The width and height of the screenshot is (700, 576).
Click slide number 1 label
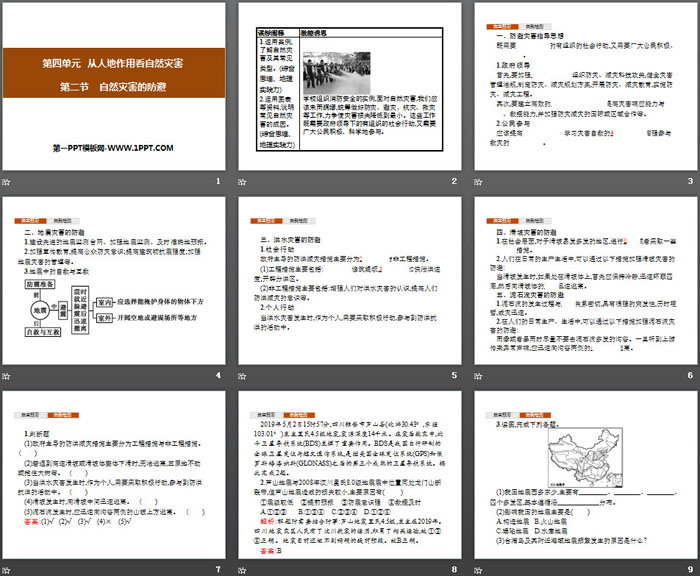[x=218, y=181]
